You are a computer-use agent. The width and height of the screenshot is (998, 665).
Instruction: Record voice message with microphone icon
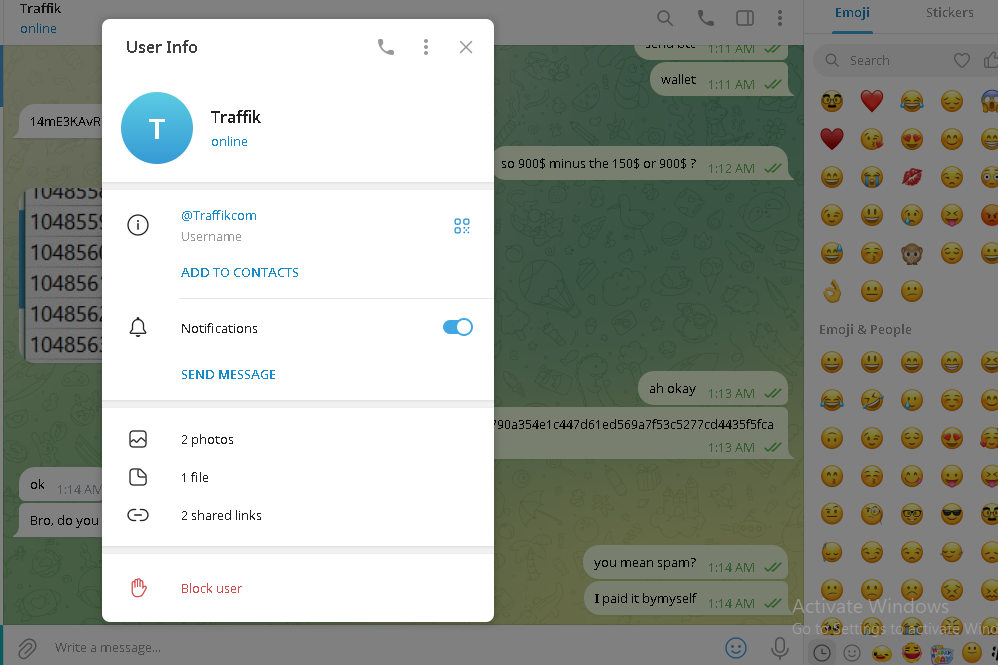pyautogui.click(x=780, y=648)
